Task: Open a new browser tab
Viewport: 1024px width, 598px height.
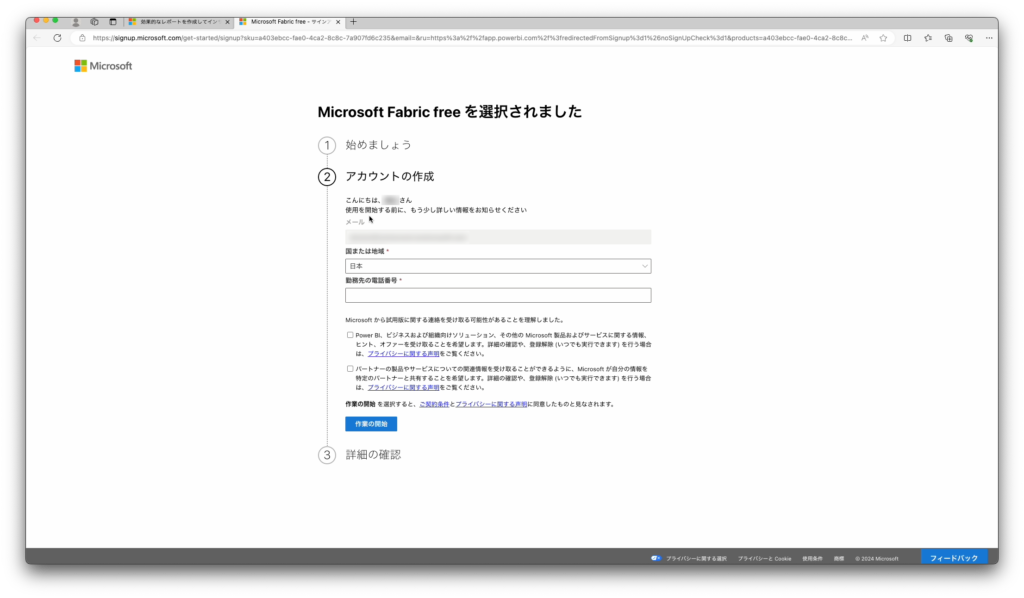Action: [354, 21]
